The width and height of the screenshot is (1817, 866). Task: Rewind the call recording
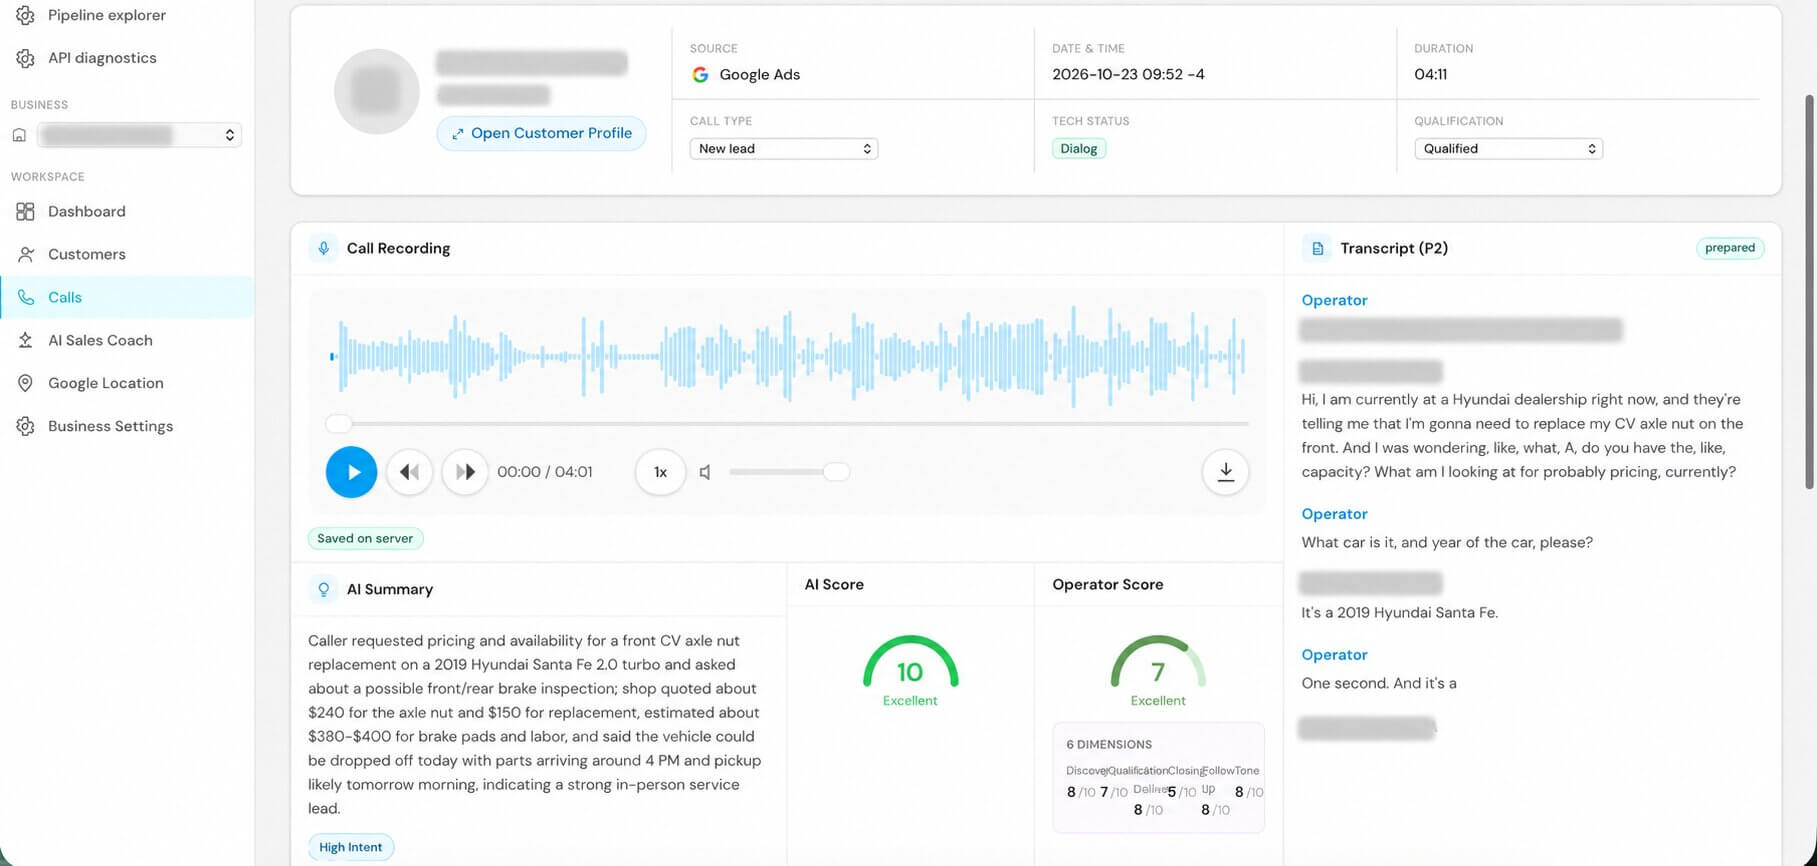tap(408, 472)
